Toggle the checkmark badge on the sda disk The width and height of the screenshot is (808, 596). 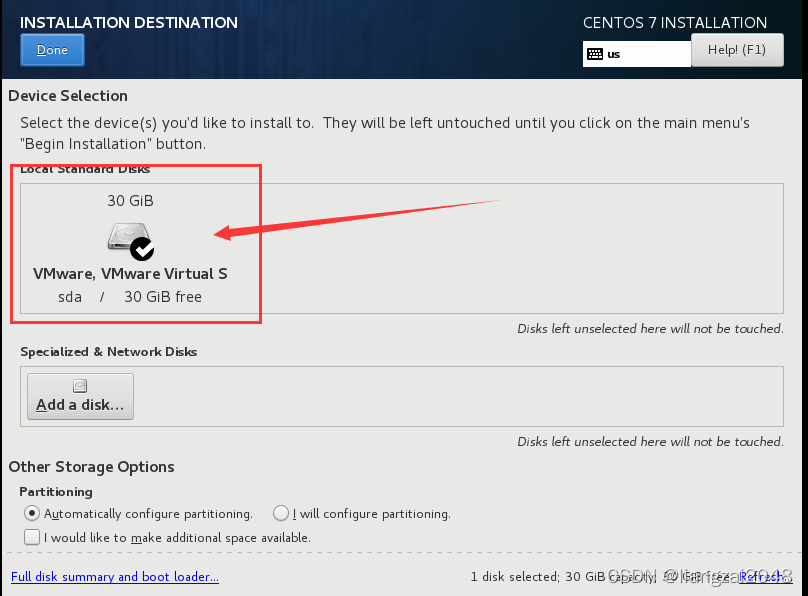[x=142, y=249]
